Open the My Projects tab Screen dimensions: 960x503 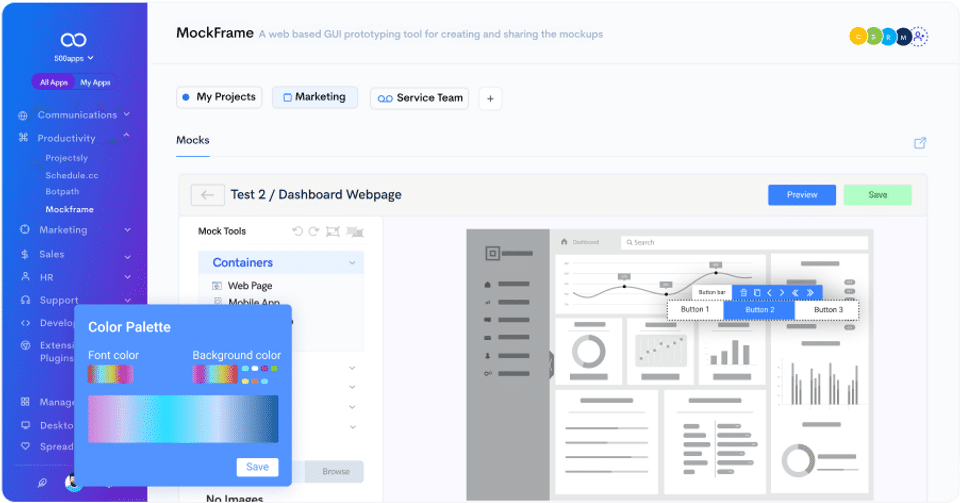tap(219, 97)
